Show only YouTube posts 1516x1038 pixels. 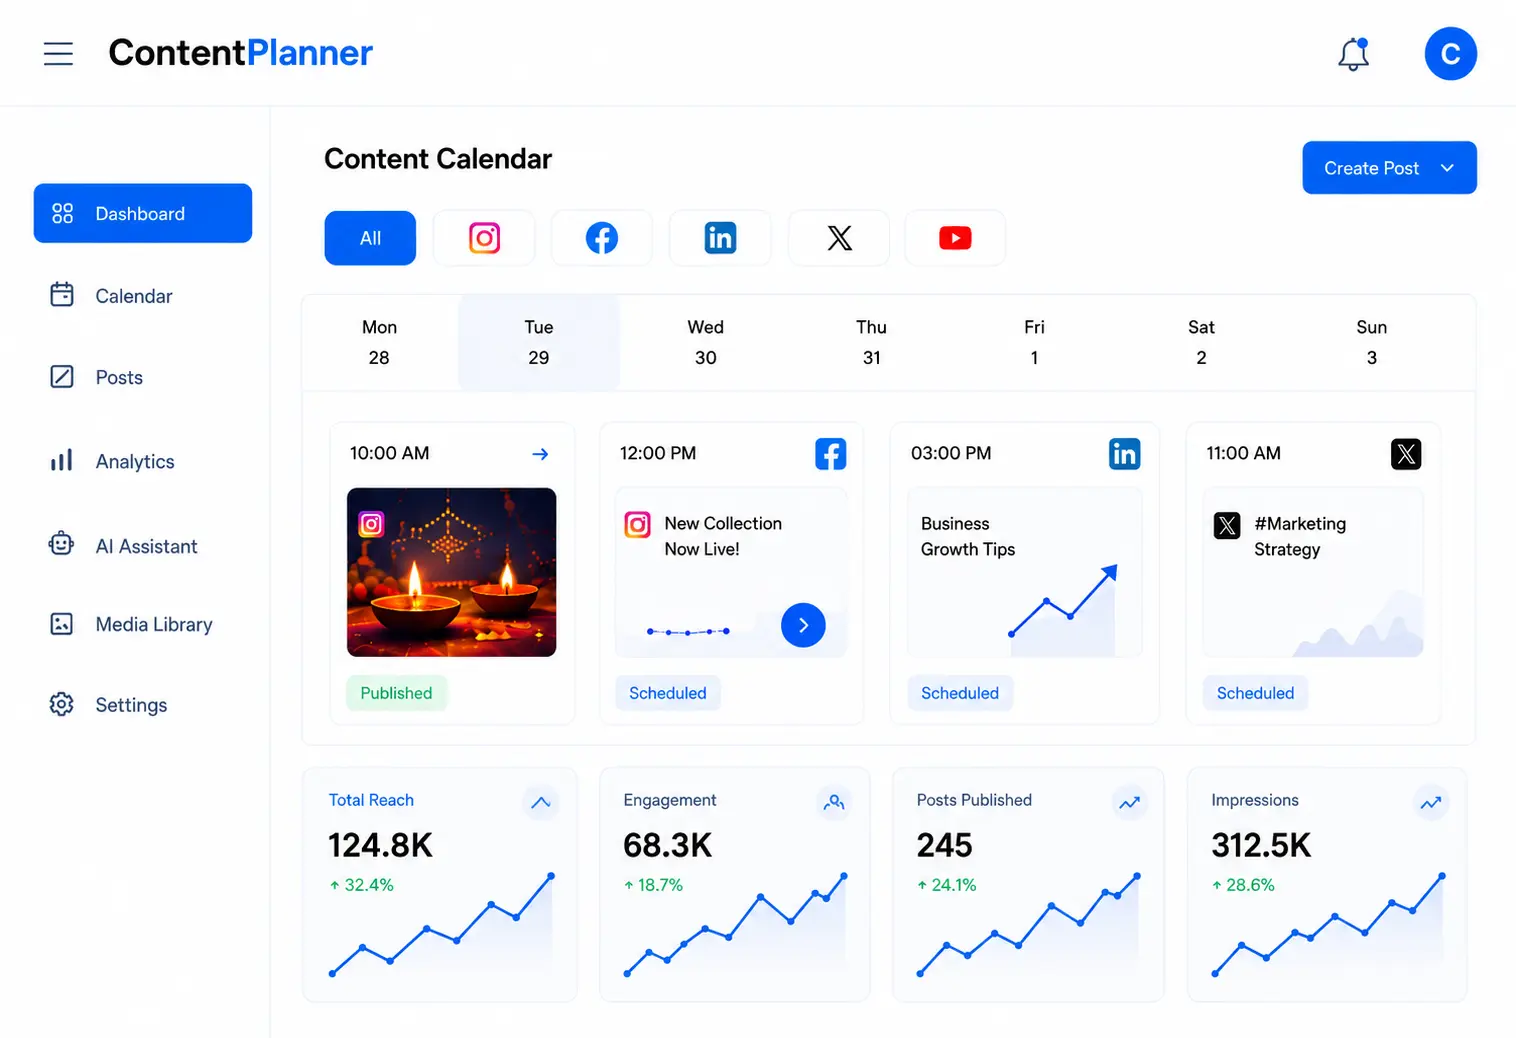click(955, 238)
